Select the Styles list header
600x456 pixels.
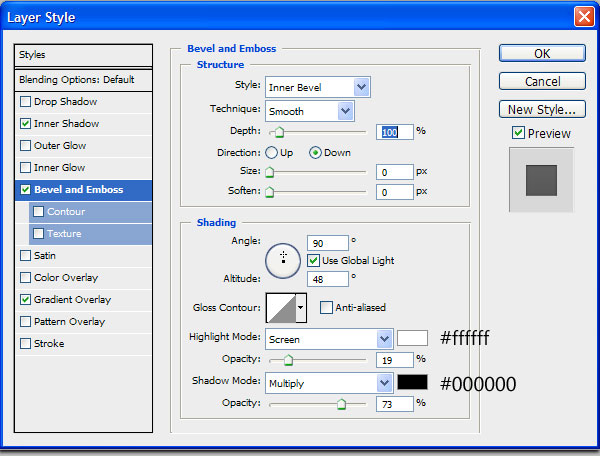pyautogui.click(x=83, y=55)
